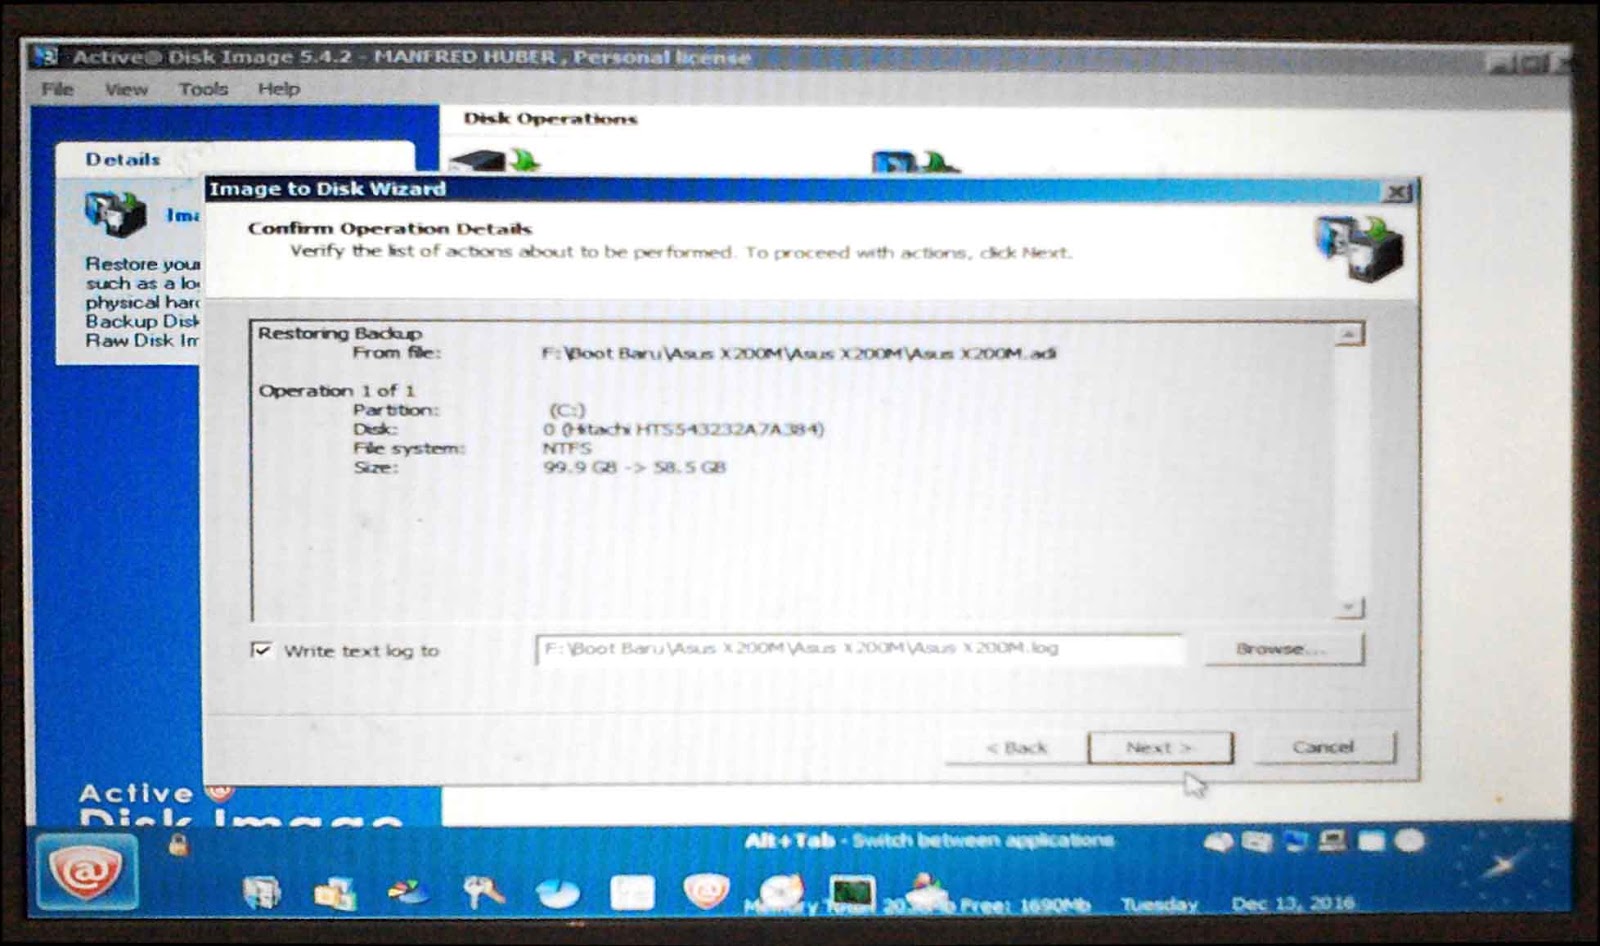The height and width of the screenshot is (946, 1600).
Task: Click scroll up arrow in operation details
Action: click(x=1349, y=334)
